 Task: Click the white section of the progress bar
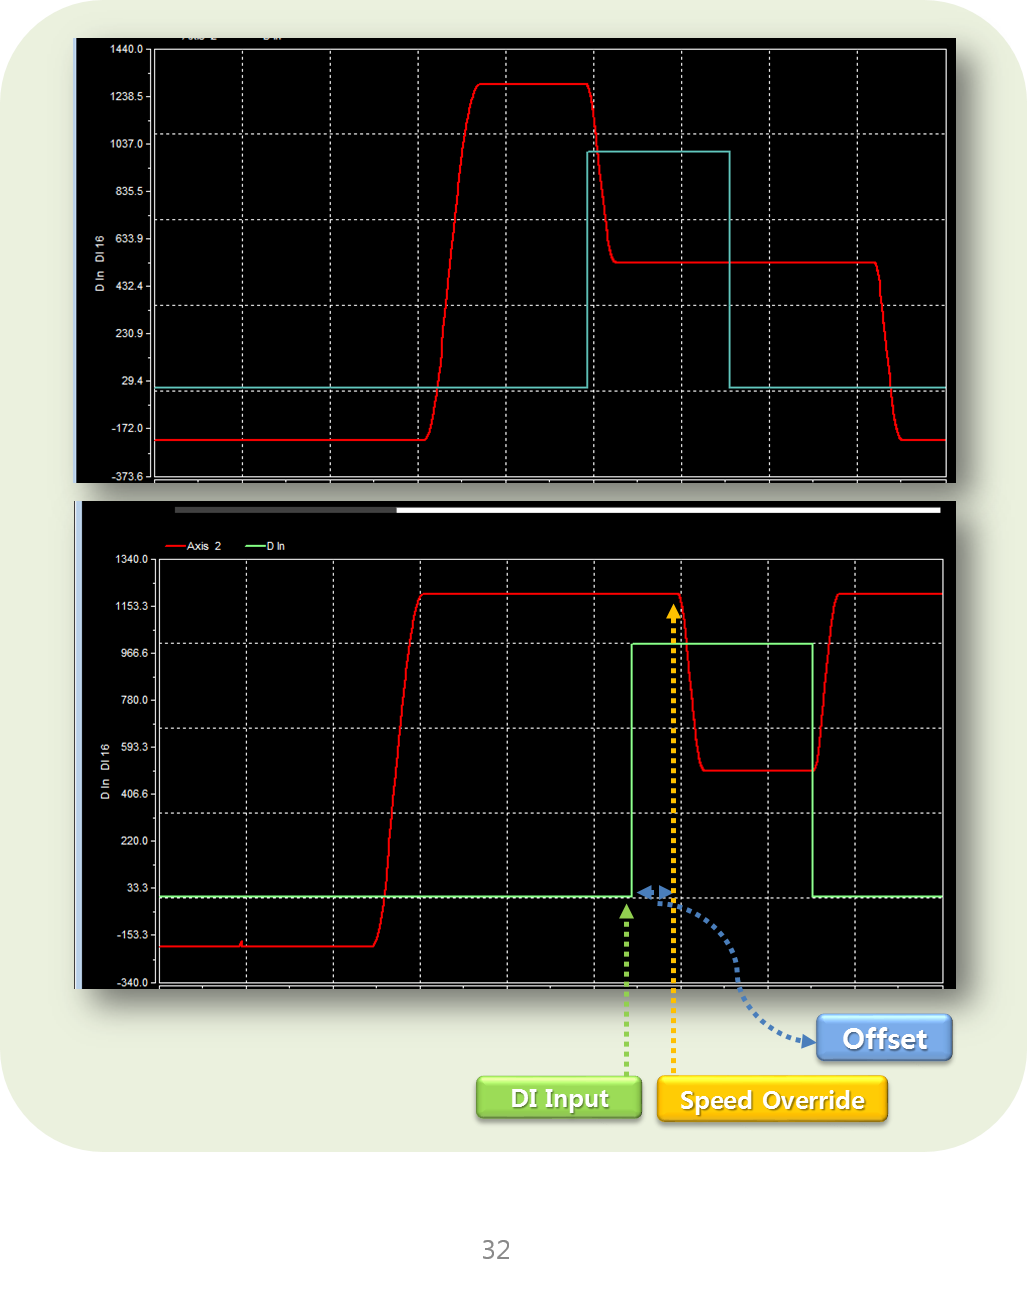click(668, 510)
